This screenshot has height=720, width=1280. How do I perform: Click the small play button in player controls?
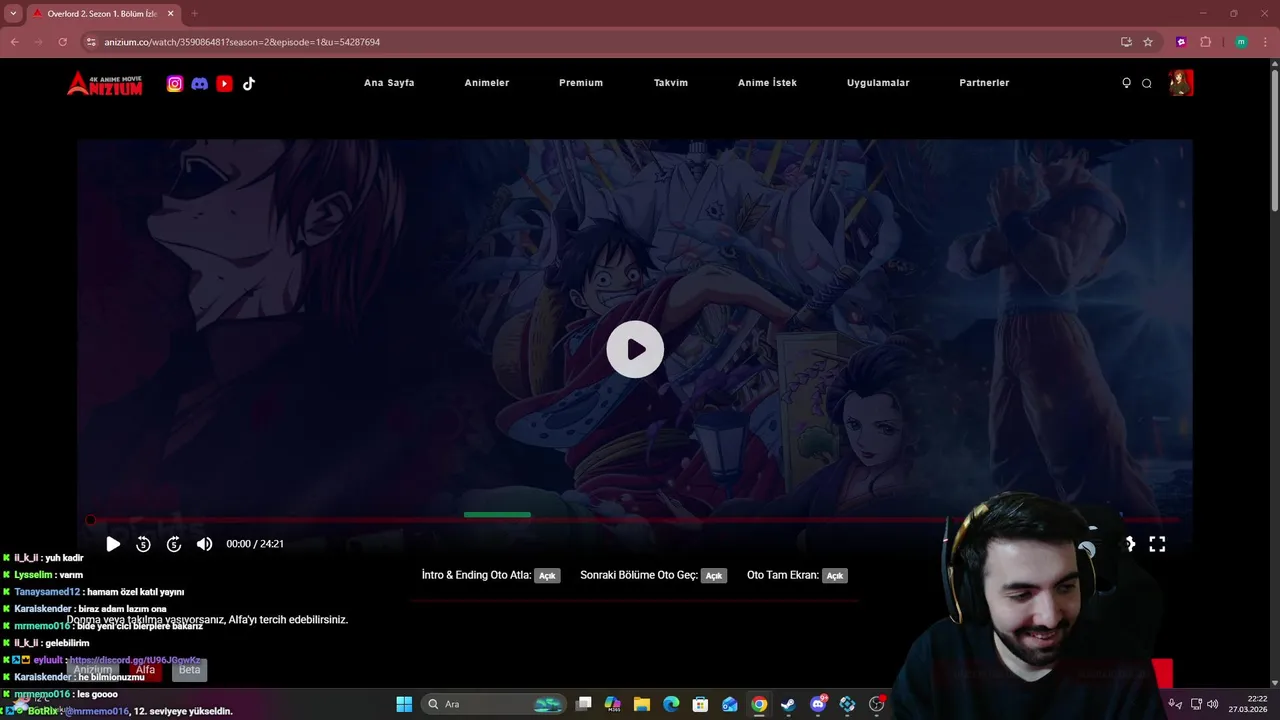point(113,544)
